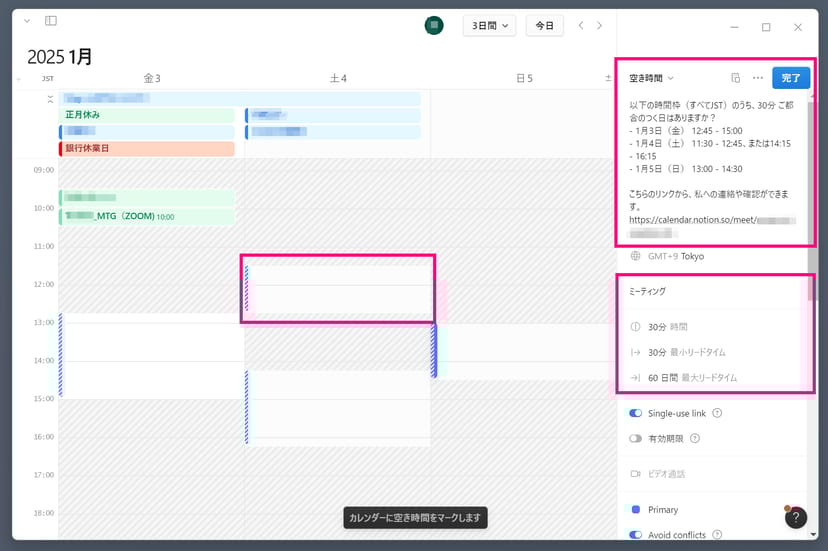Image resolution: width=828 pixels, height=551 pixels.
Task: Open the 正月休み all-day event
Action: click(x=146, y=115)
